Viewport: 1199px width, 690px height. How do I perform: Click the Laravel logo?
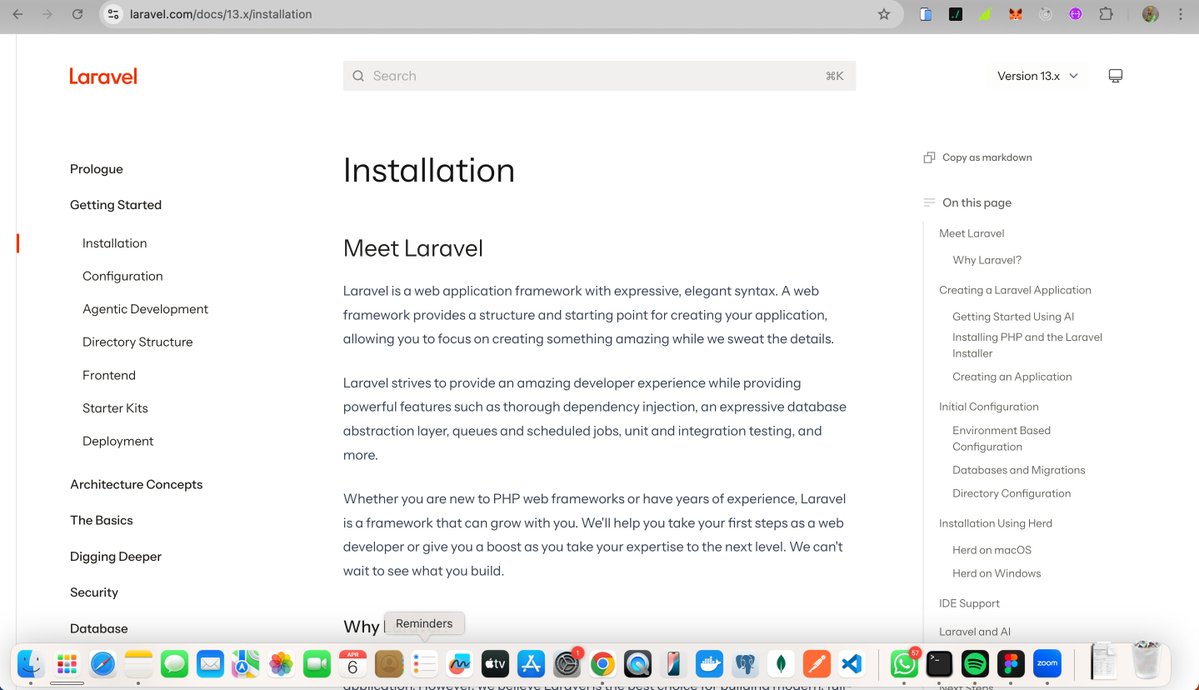[103, 76]
